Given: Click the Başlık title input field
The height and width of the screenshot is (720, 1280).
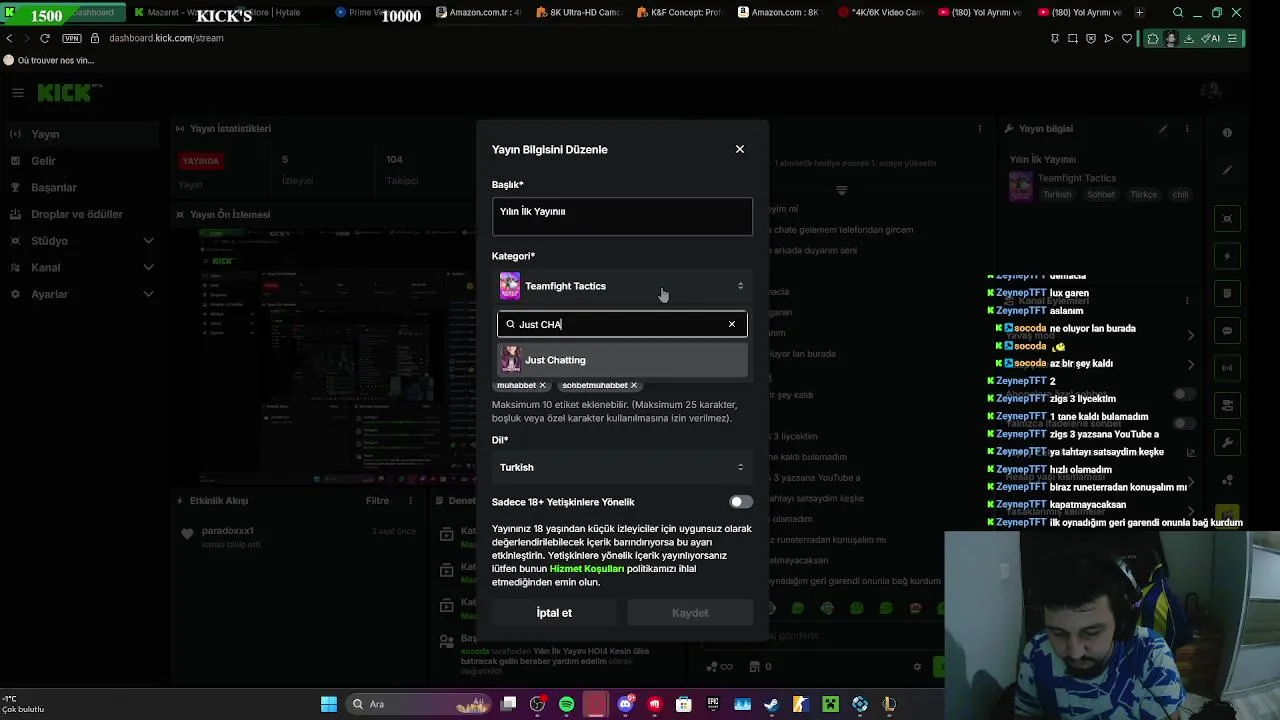Looking at the screenshot, I should click(x=622, y=217).
